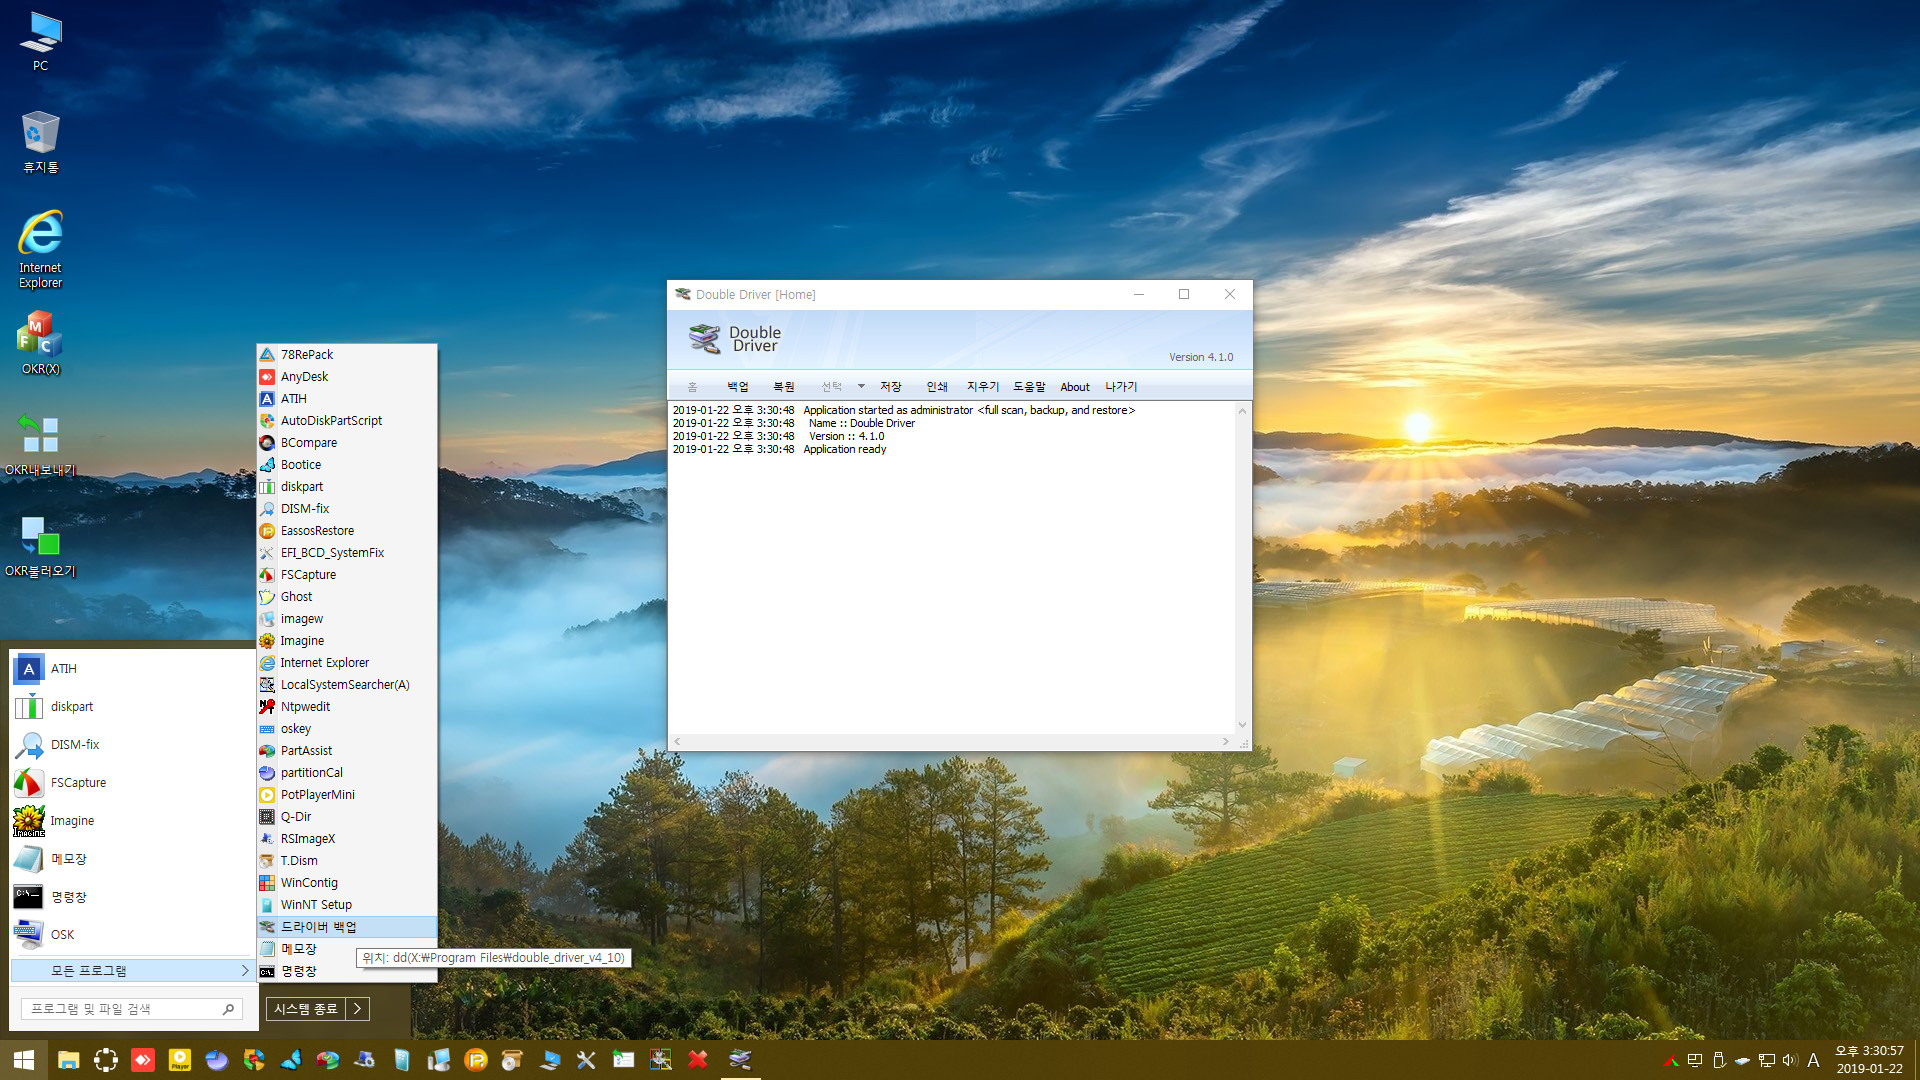
Task: Launch RSImageX
Action: 347,839
